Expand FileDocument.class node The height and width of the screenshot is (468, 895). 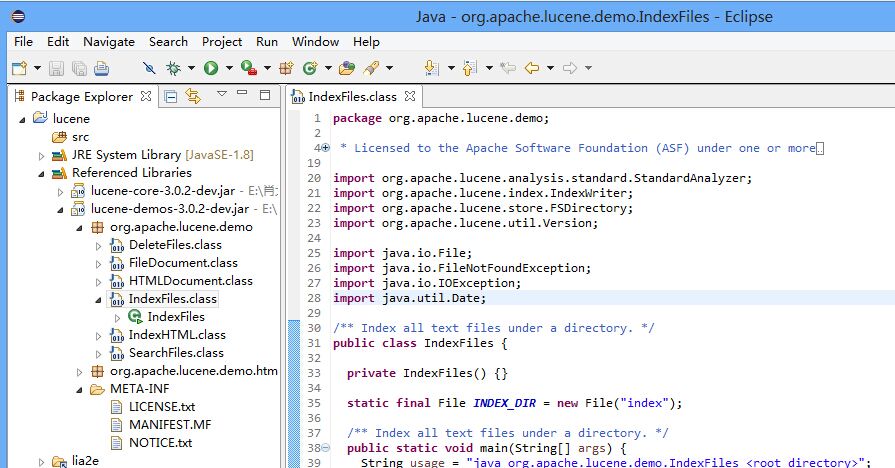(x=98, y=264)
